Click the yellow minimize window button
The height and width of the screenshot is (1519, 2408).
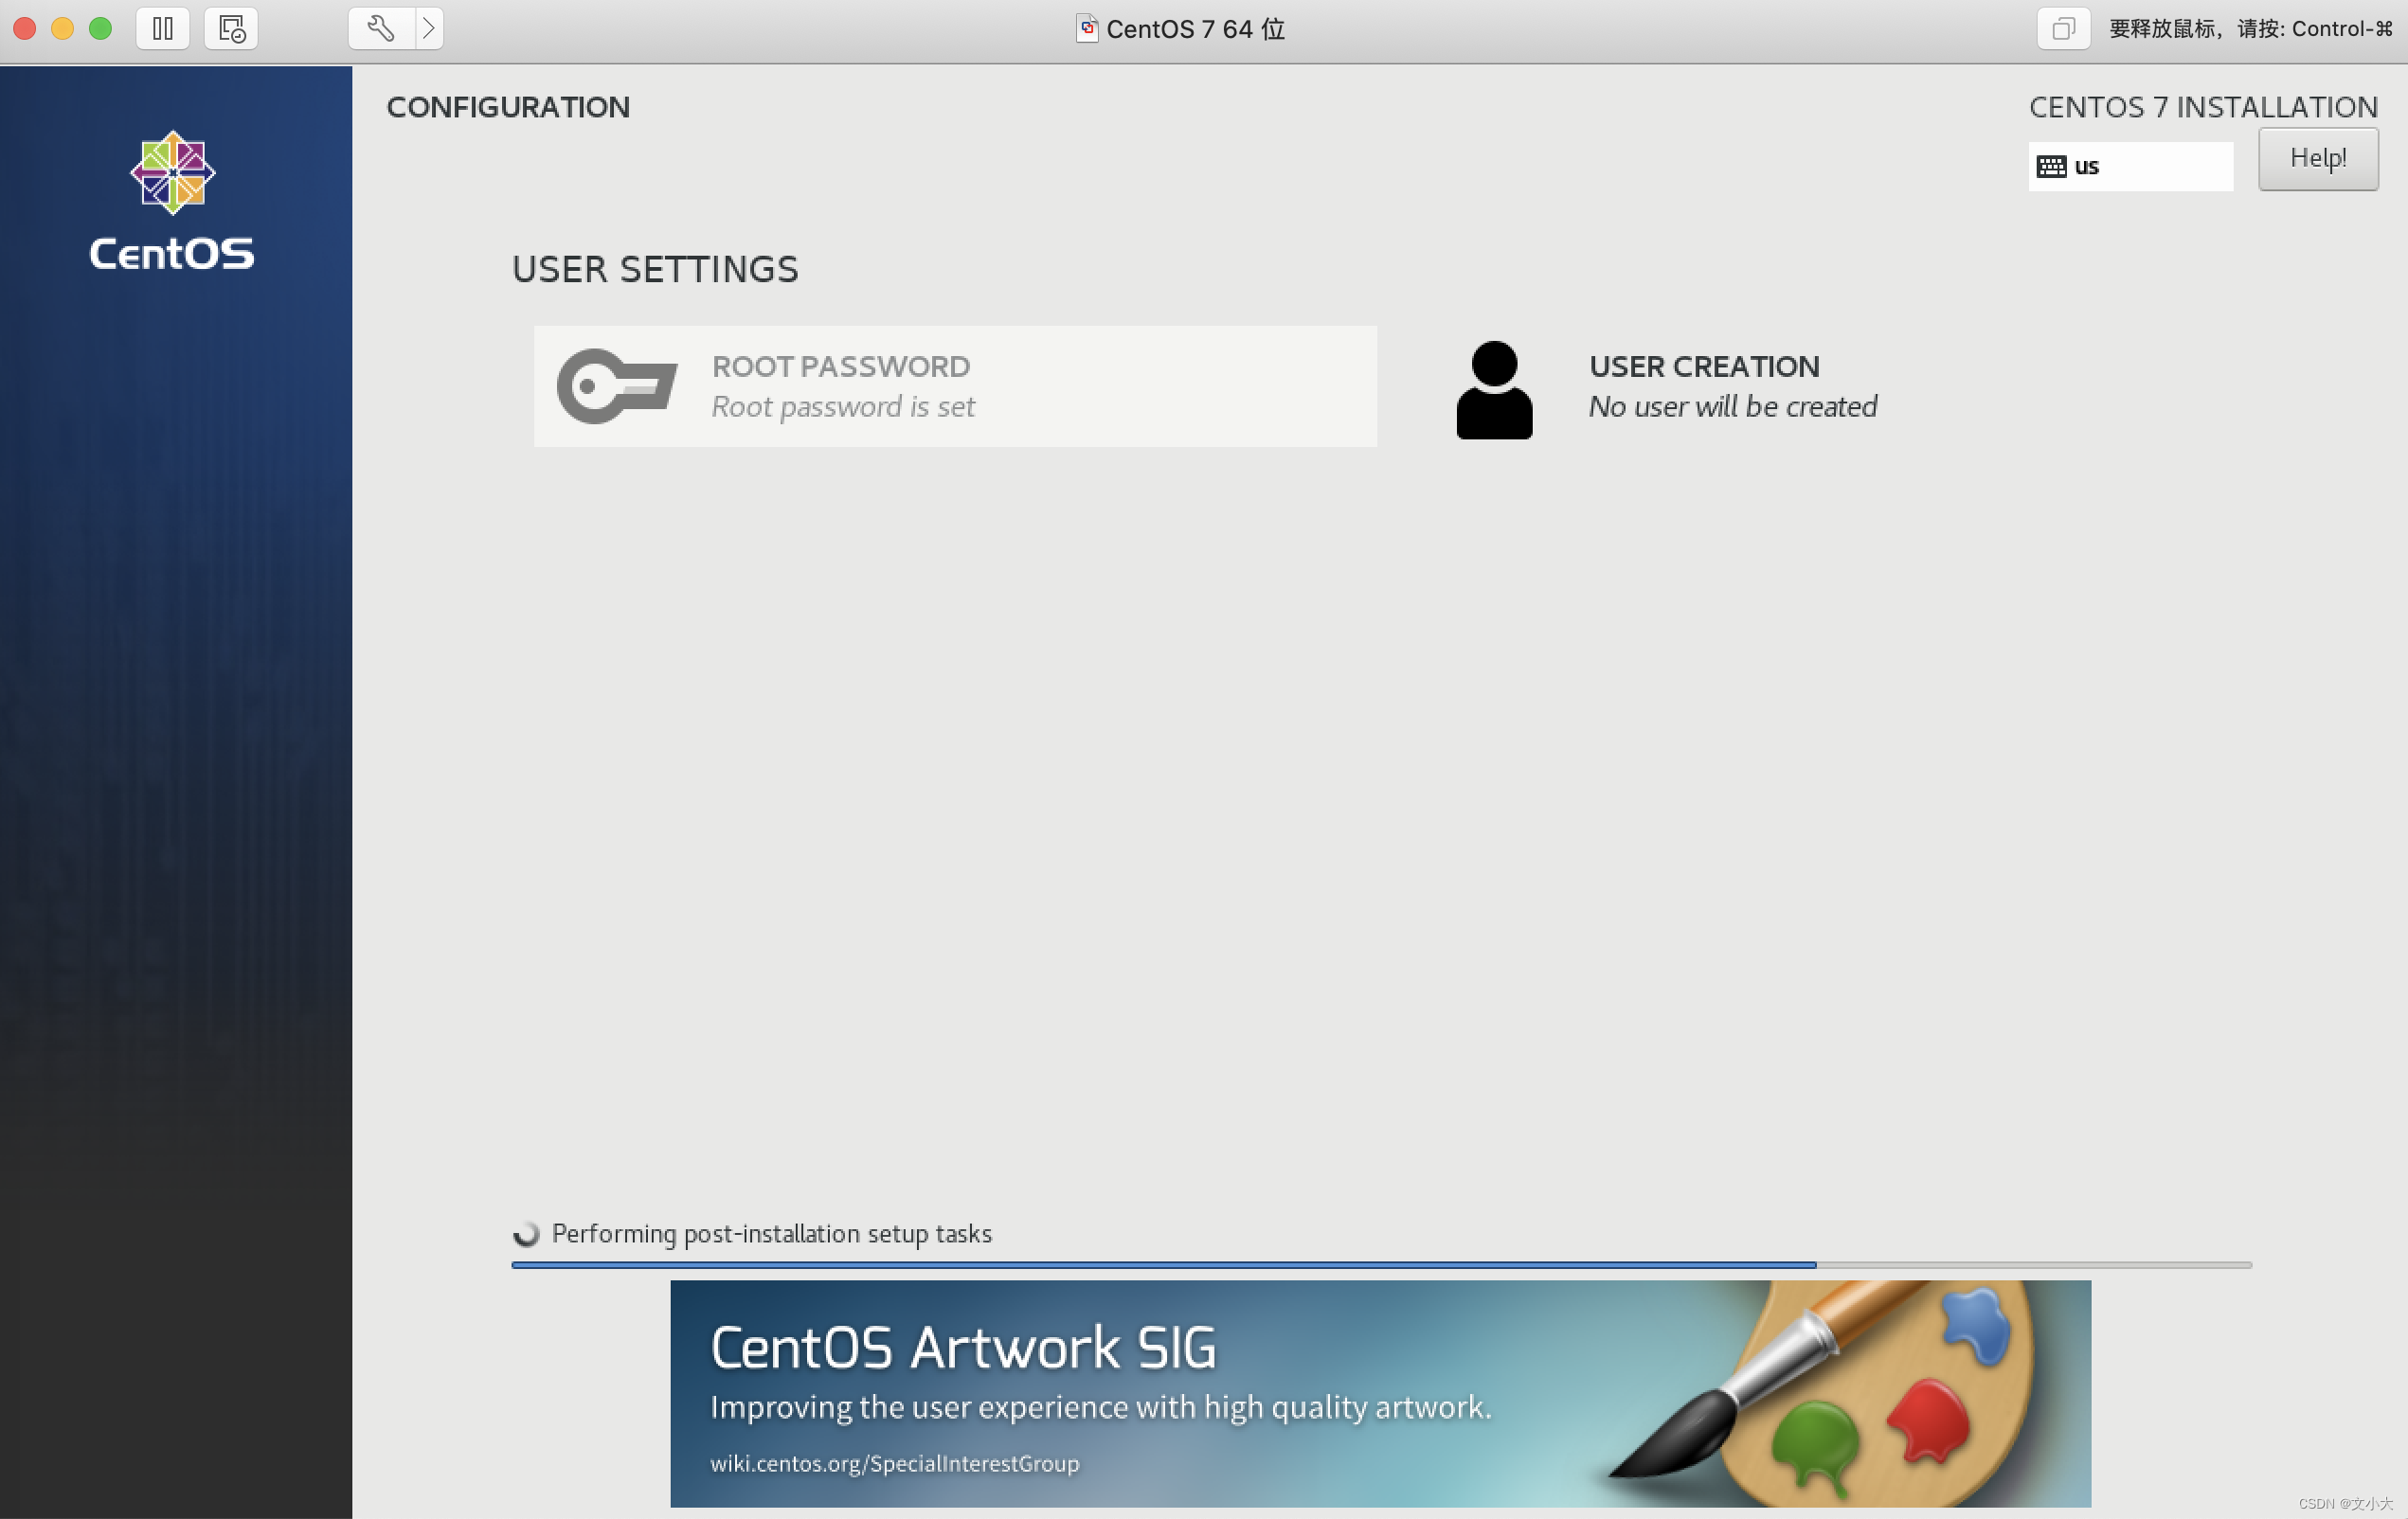[62, 28]
